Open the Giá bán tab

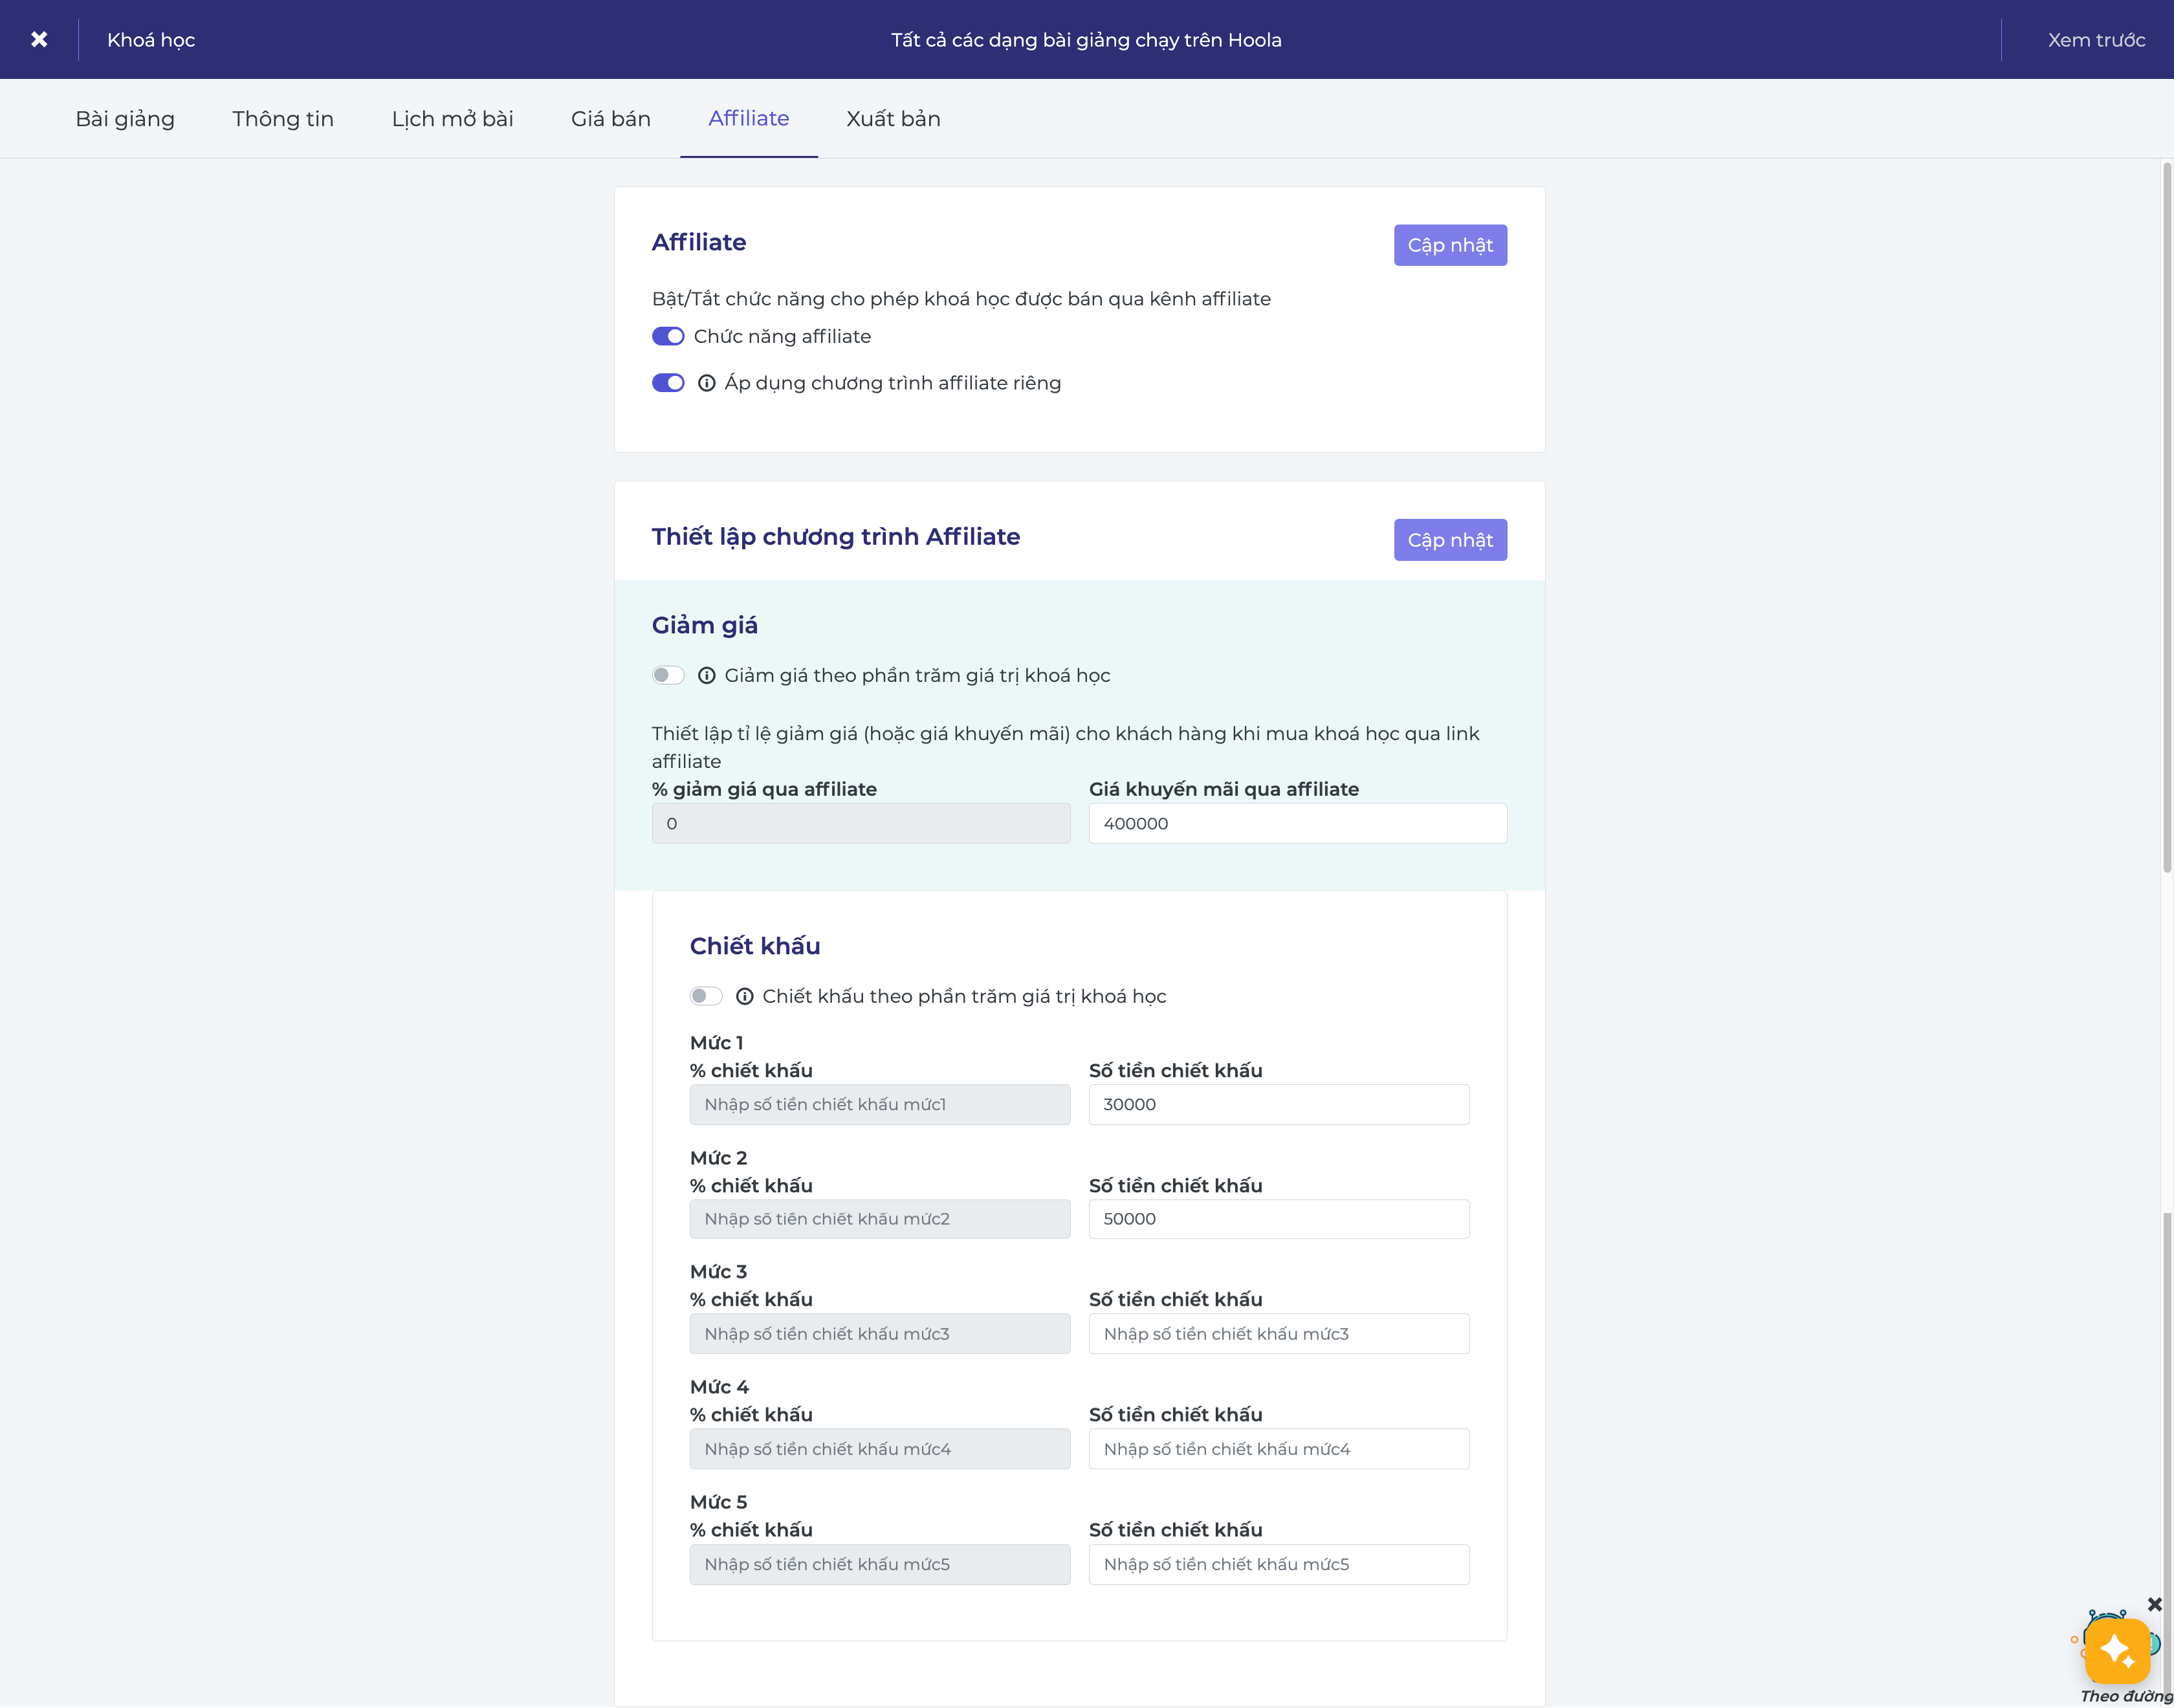[x=610, y=118]
